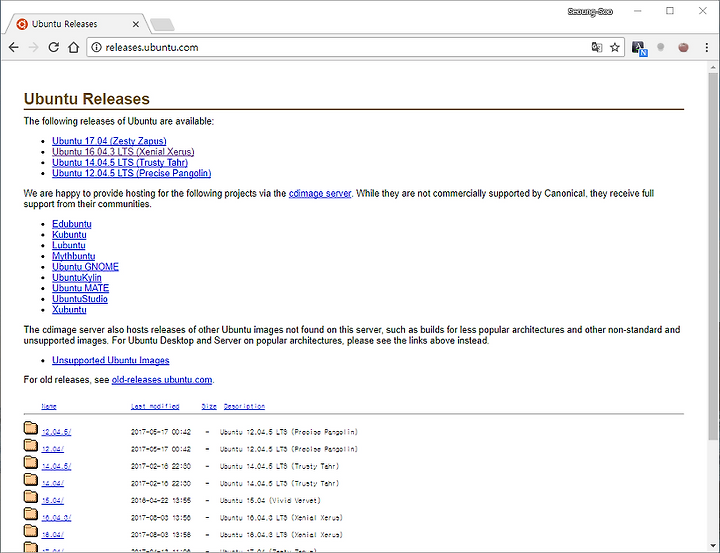Image resolution: width=720 pixels, height=553 pixels.
Task: Click the browser forward arrow
Action: [x=34, y=47]
